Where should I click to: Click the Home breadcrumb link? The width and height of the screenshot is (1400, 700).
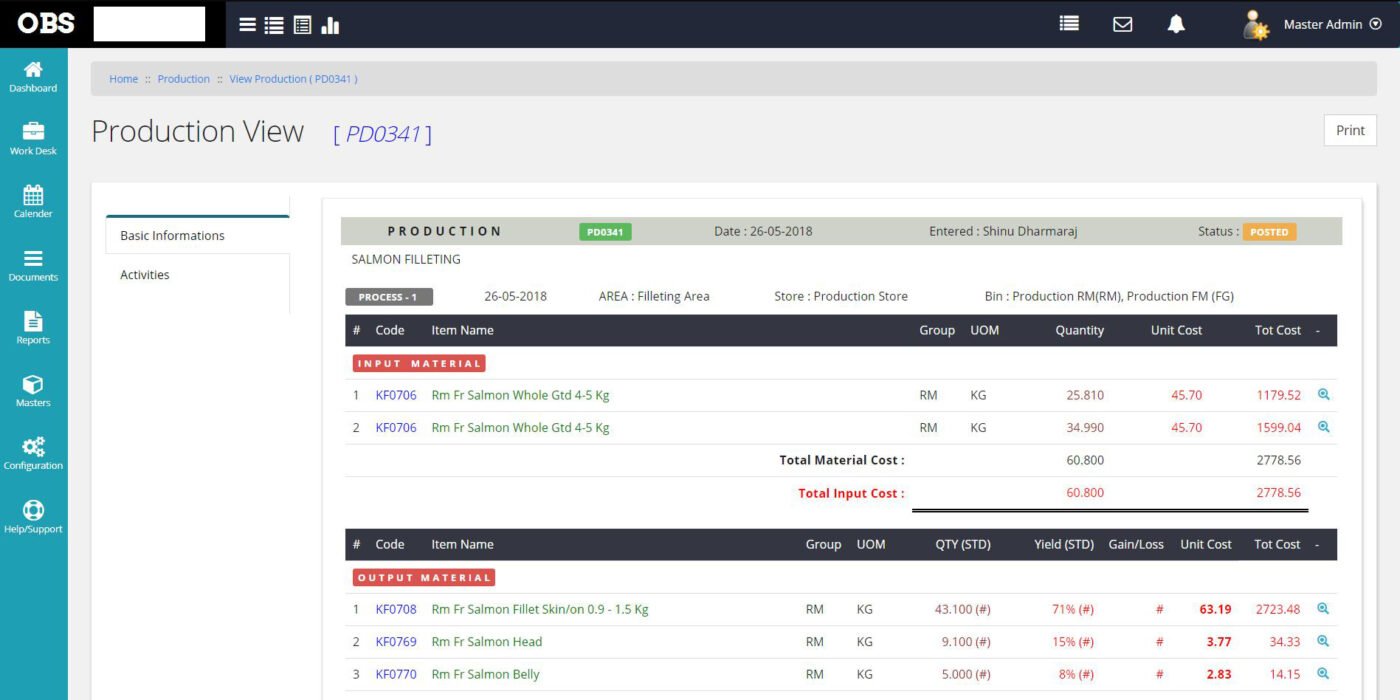coord(124,79)
